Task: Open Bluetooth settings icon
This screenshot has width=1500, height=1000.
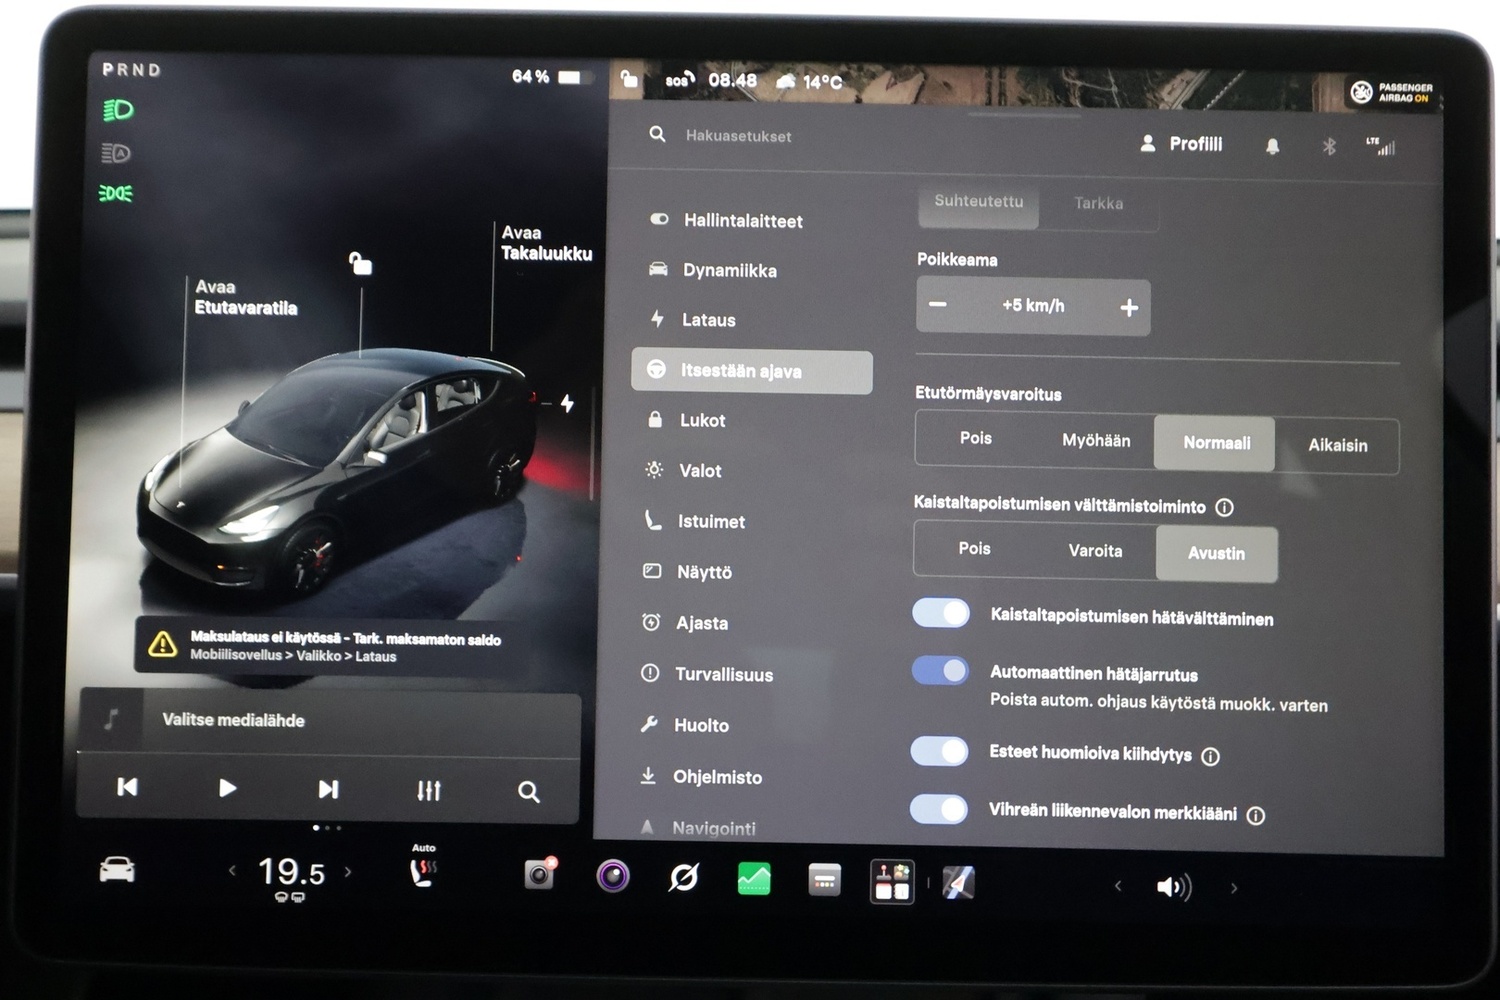Action: click(x=1329, y=146)
